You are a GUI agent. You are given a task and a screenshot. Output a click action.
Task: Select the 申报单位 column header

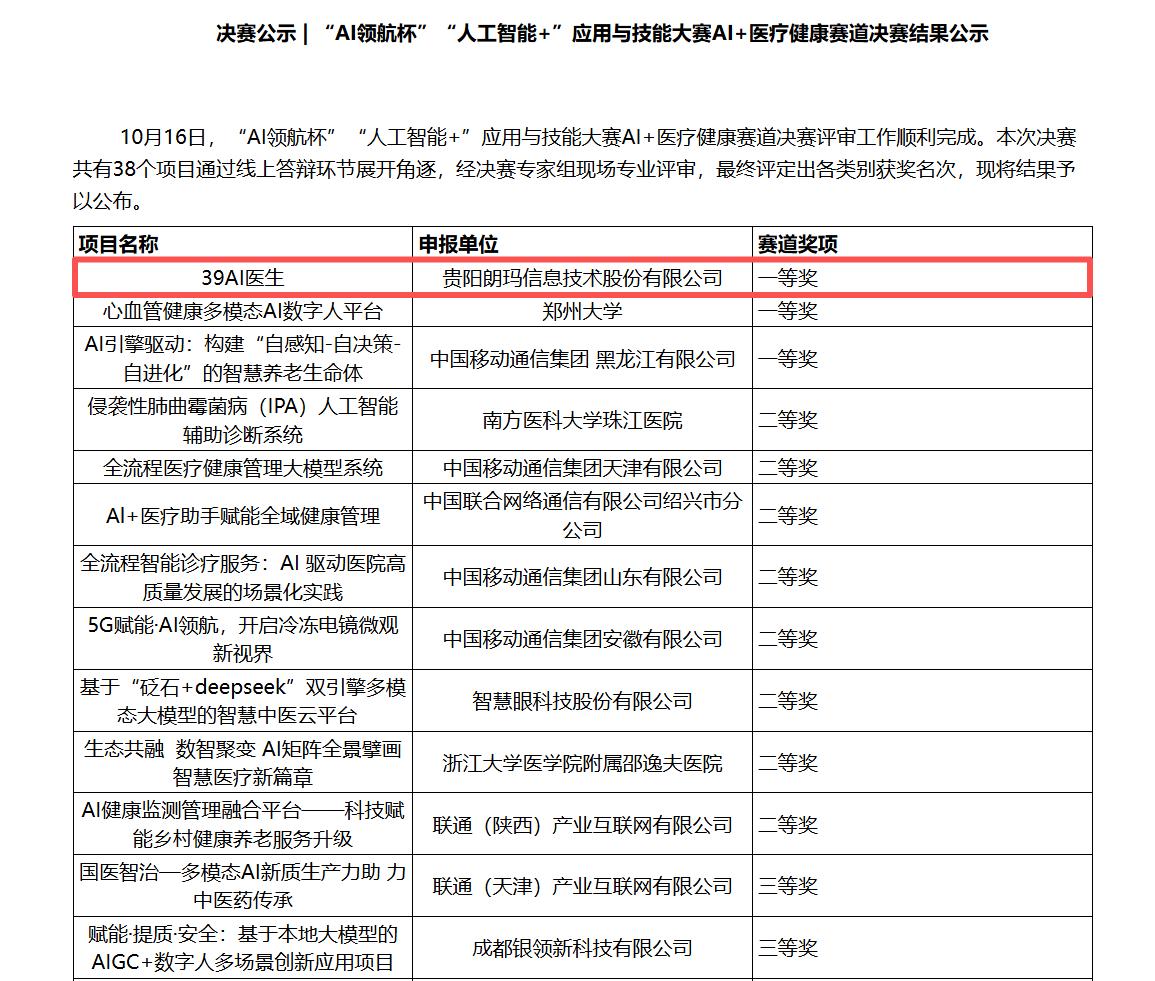458,244
